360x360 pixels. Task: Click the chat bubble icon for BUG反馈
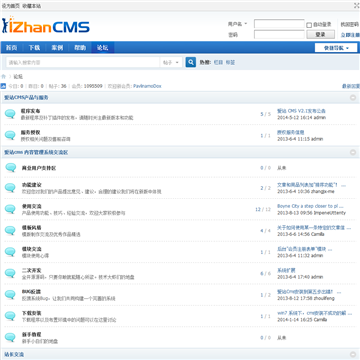(x=10, y=295)
